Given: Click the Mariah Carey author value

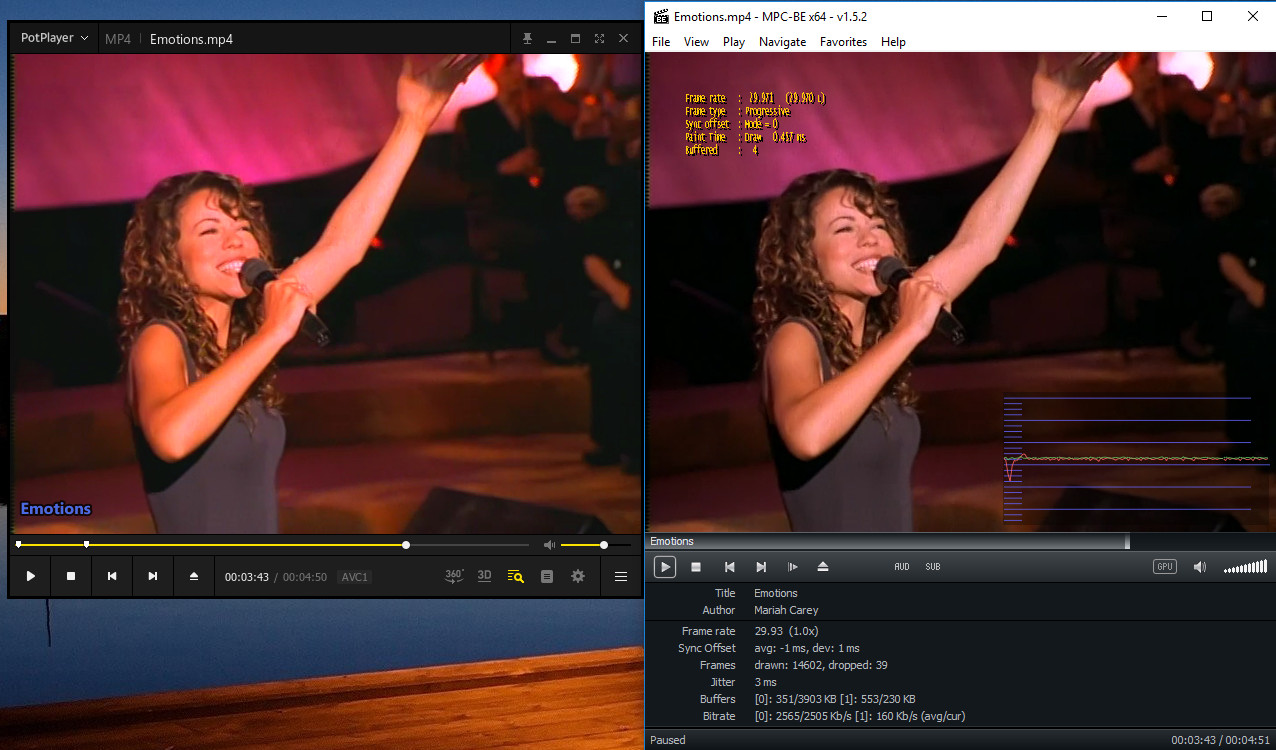Looking at the screenshot, I should (x=786, y=610).
